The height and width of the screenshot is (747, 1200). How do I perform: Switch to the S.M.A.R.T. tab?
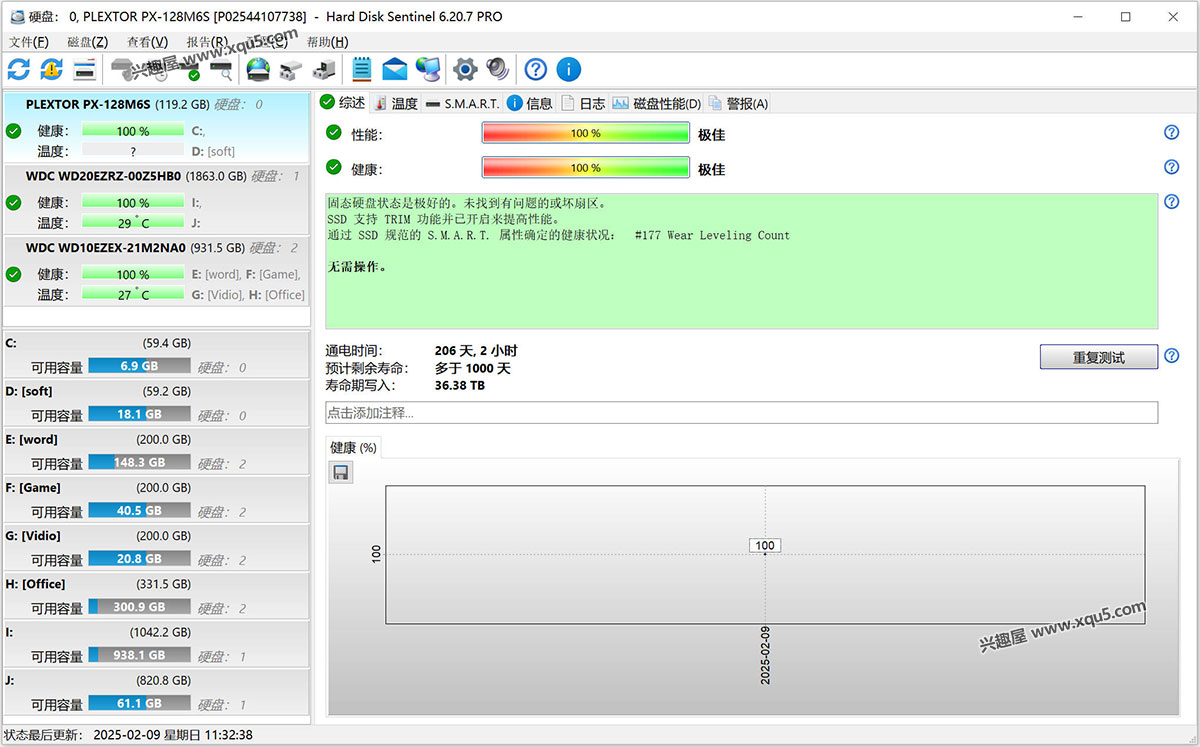pos(462,103)
